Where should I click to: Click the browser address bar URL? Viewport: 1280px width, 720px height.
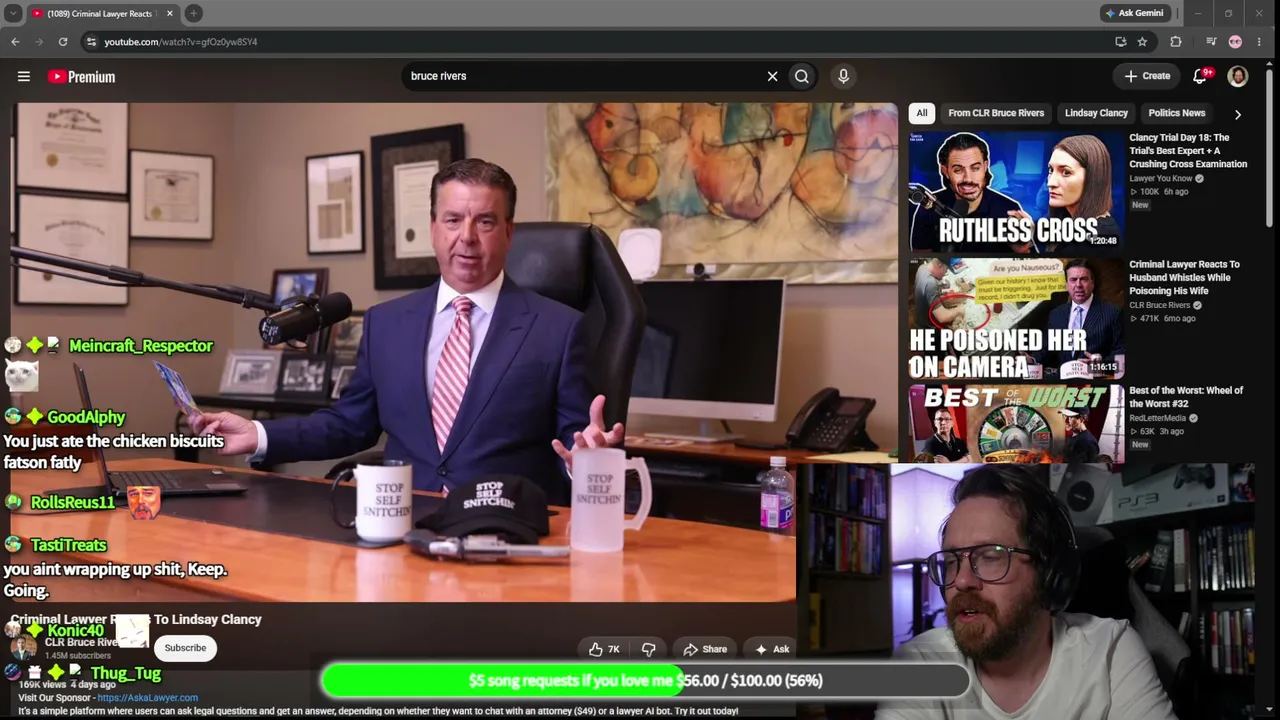180,42
